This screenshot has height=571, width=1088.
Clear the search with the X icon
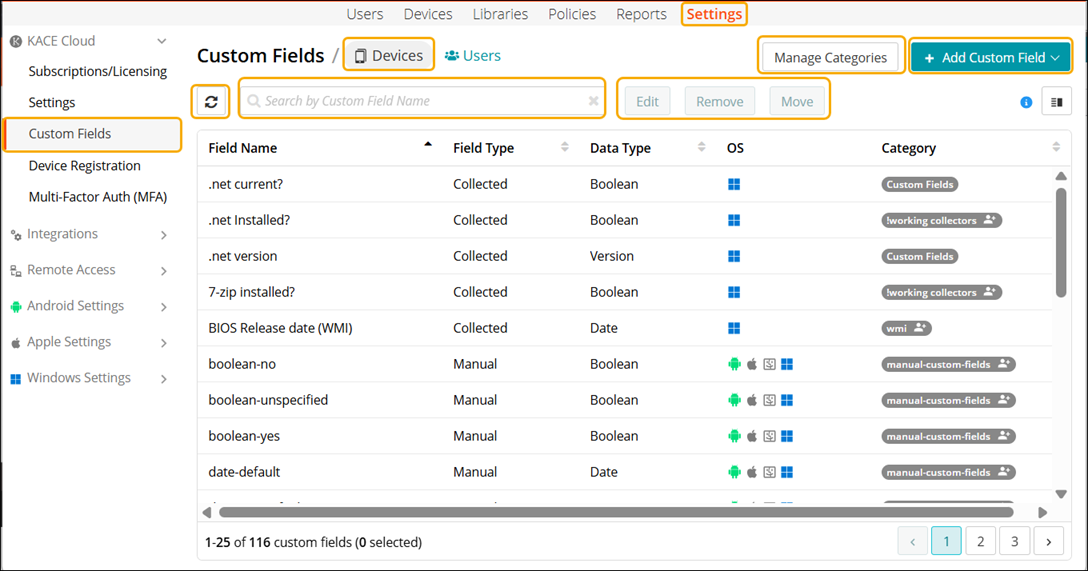[593, 101]
